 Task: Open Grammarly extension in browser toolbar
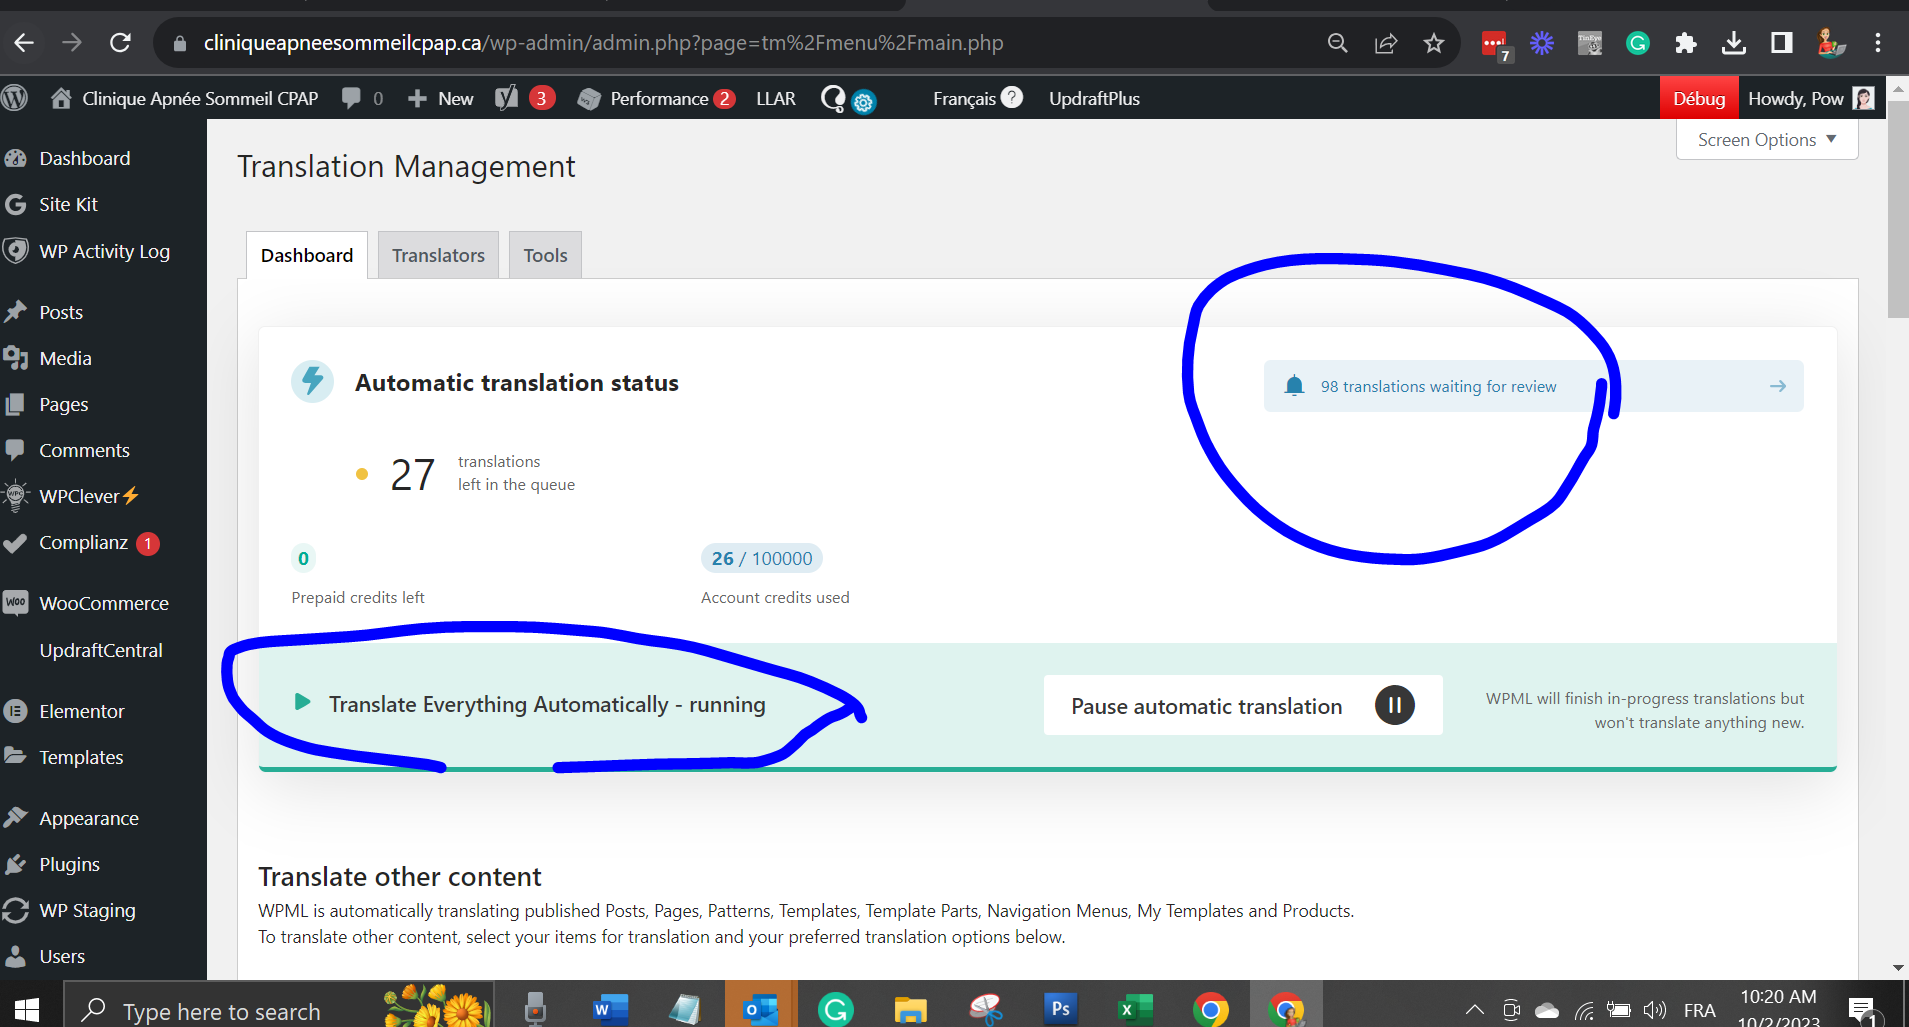(x=1637, y=43)
